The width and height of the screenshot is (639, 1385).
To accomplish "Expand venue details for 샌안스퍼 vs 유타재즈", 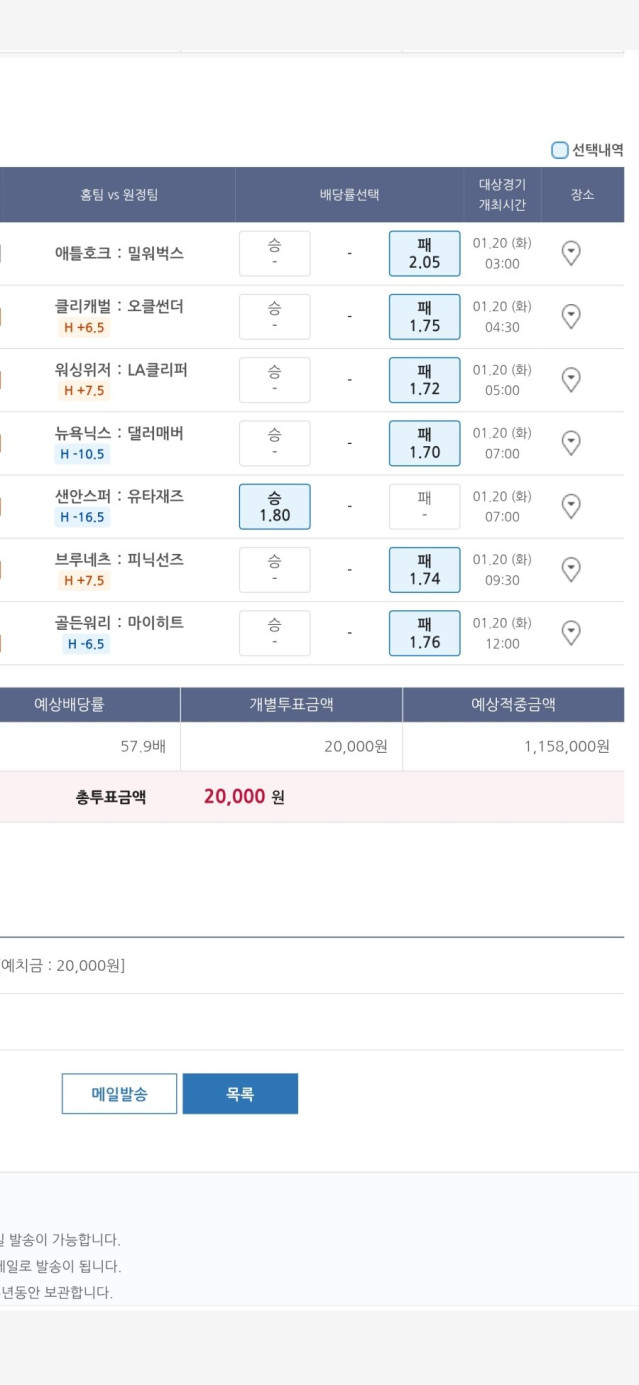I will click(x=570, y=506).
